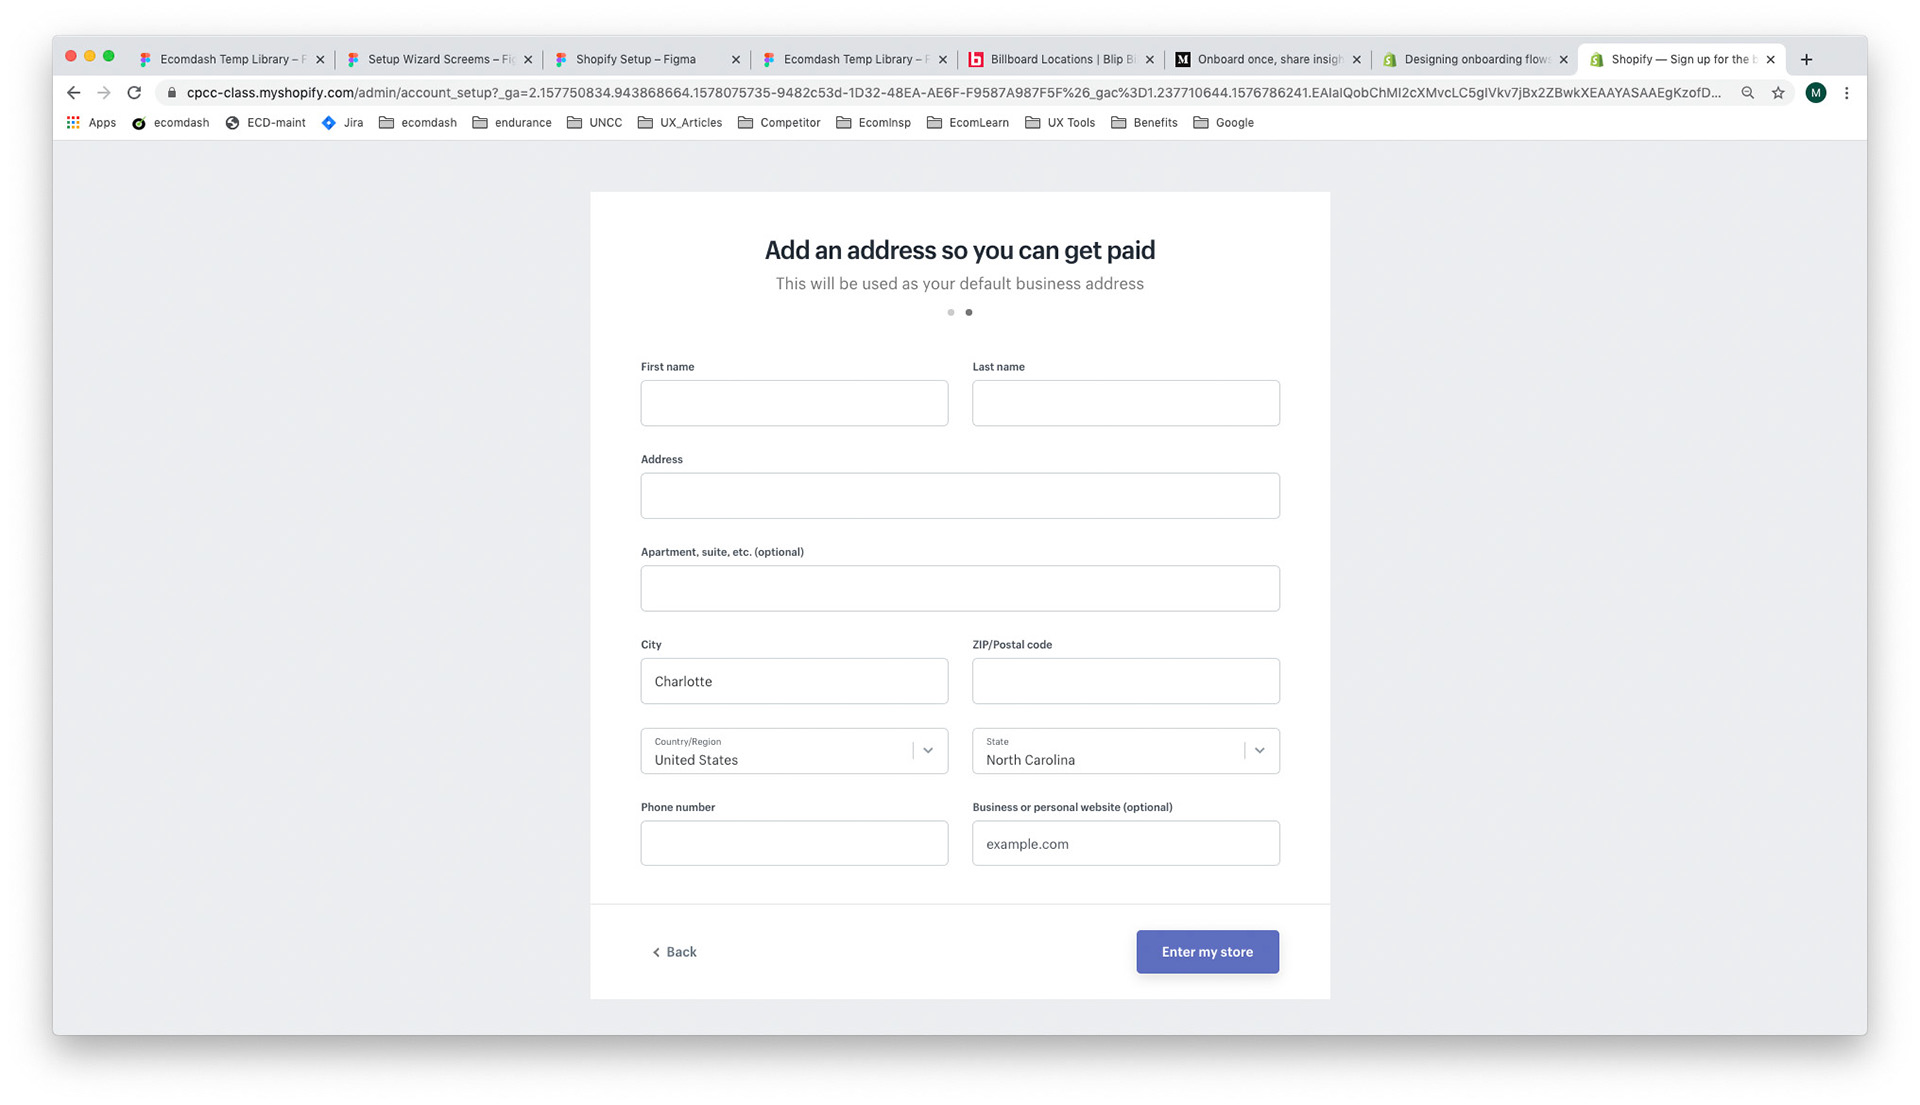Click the browser reload icon
Viewport: 1920px width, 1105px height.
[134, 93]
